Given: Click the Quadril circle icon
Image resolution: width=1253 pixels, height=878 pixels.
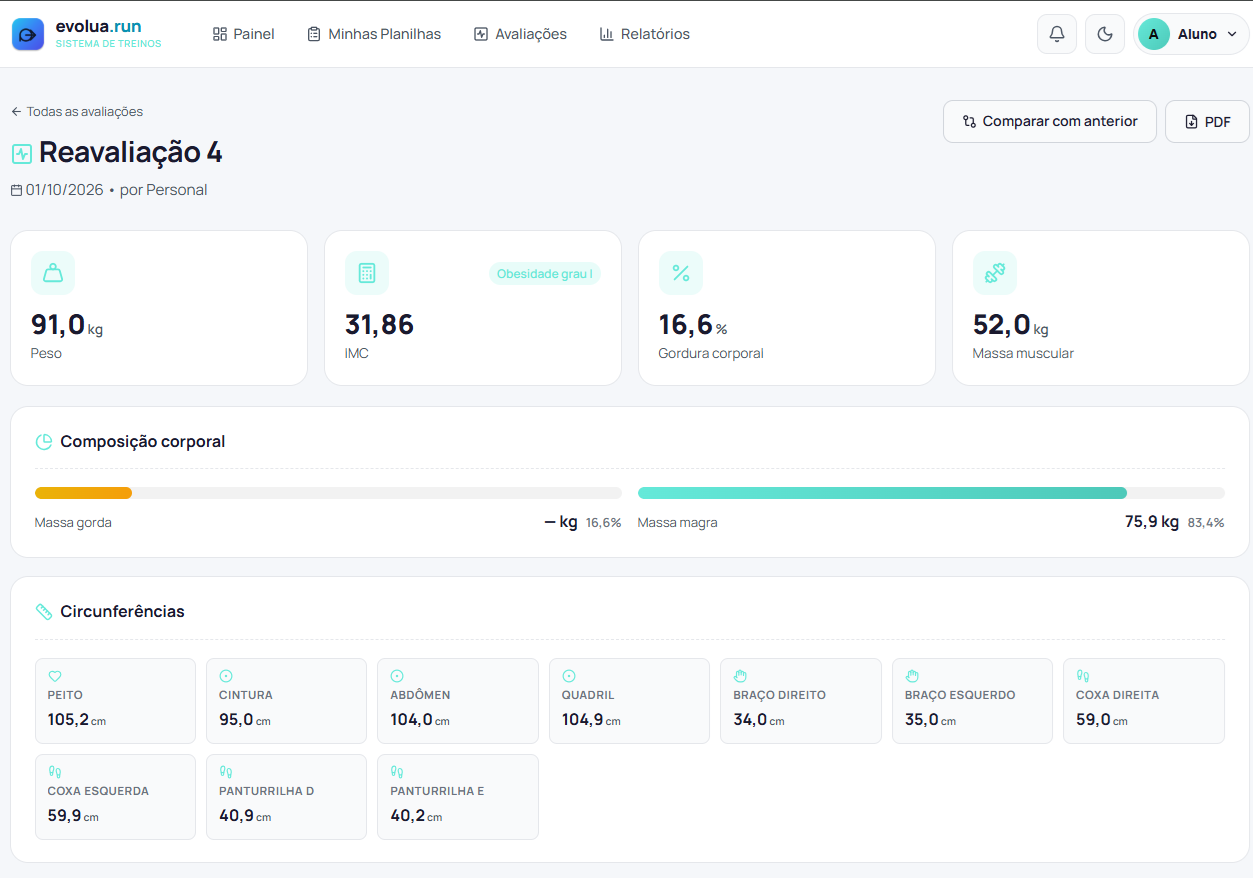Looking at the screenshot, I should point(569,676).
